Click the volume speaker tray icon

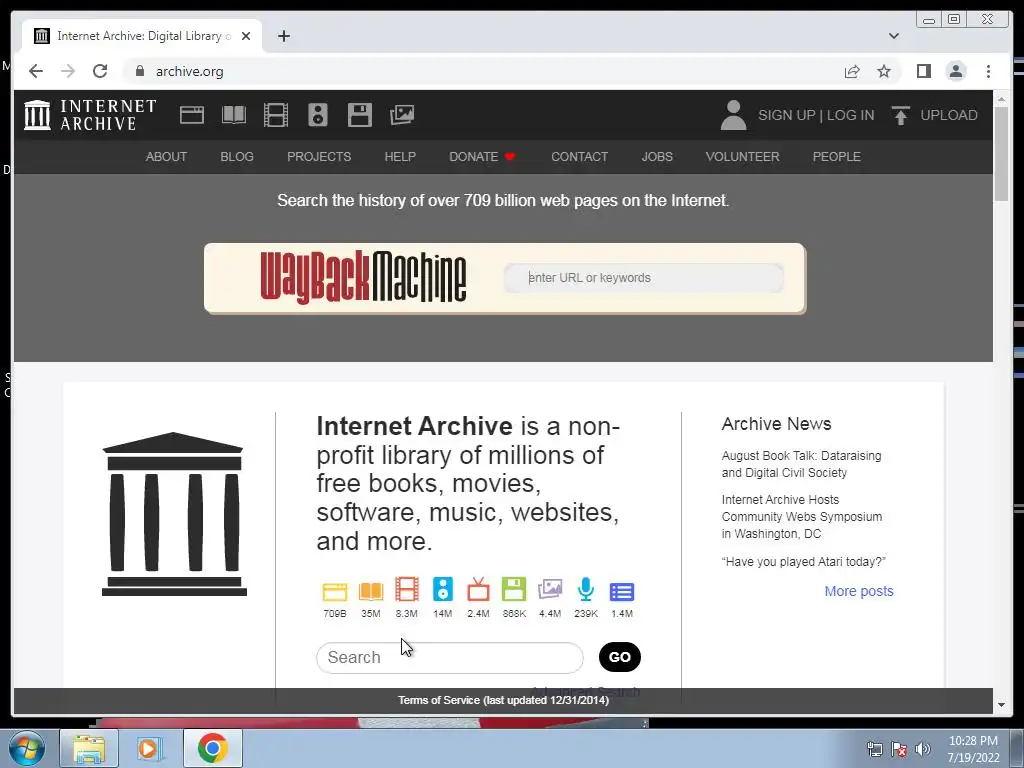point(923,749)
